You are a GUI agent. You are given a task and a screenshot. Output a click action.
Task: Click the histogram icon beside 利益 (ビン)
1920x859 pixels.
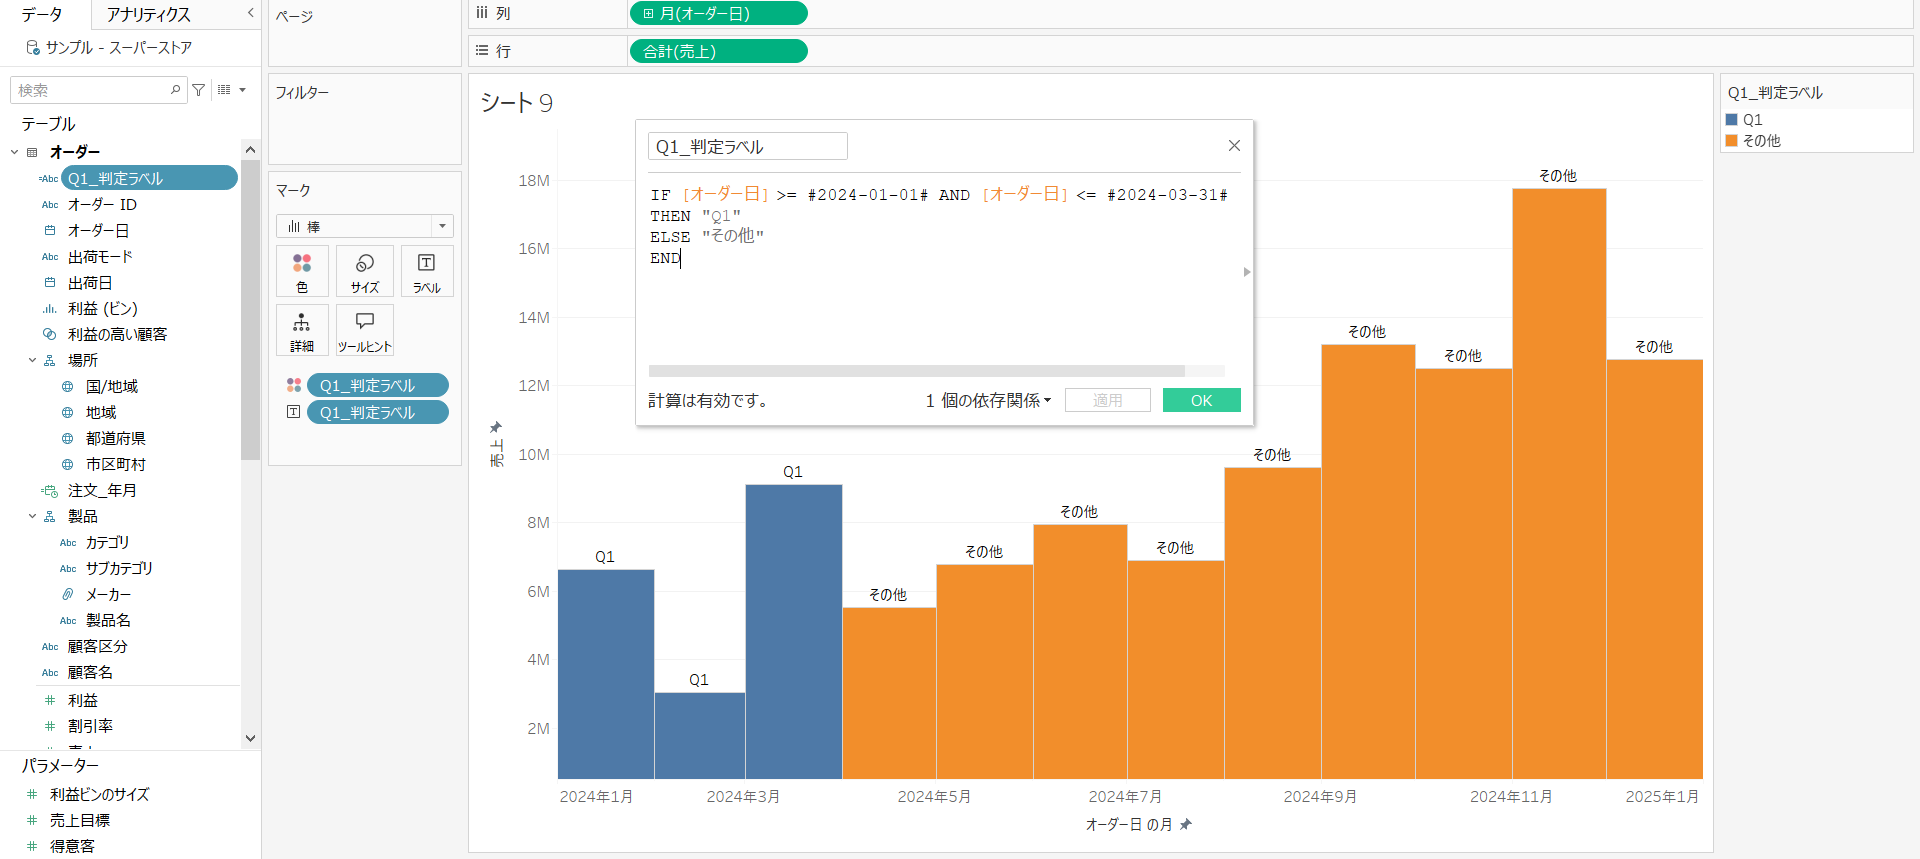50,308
